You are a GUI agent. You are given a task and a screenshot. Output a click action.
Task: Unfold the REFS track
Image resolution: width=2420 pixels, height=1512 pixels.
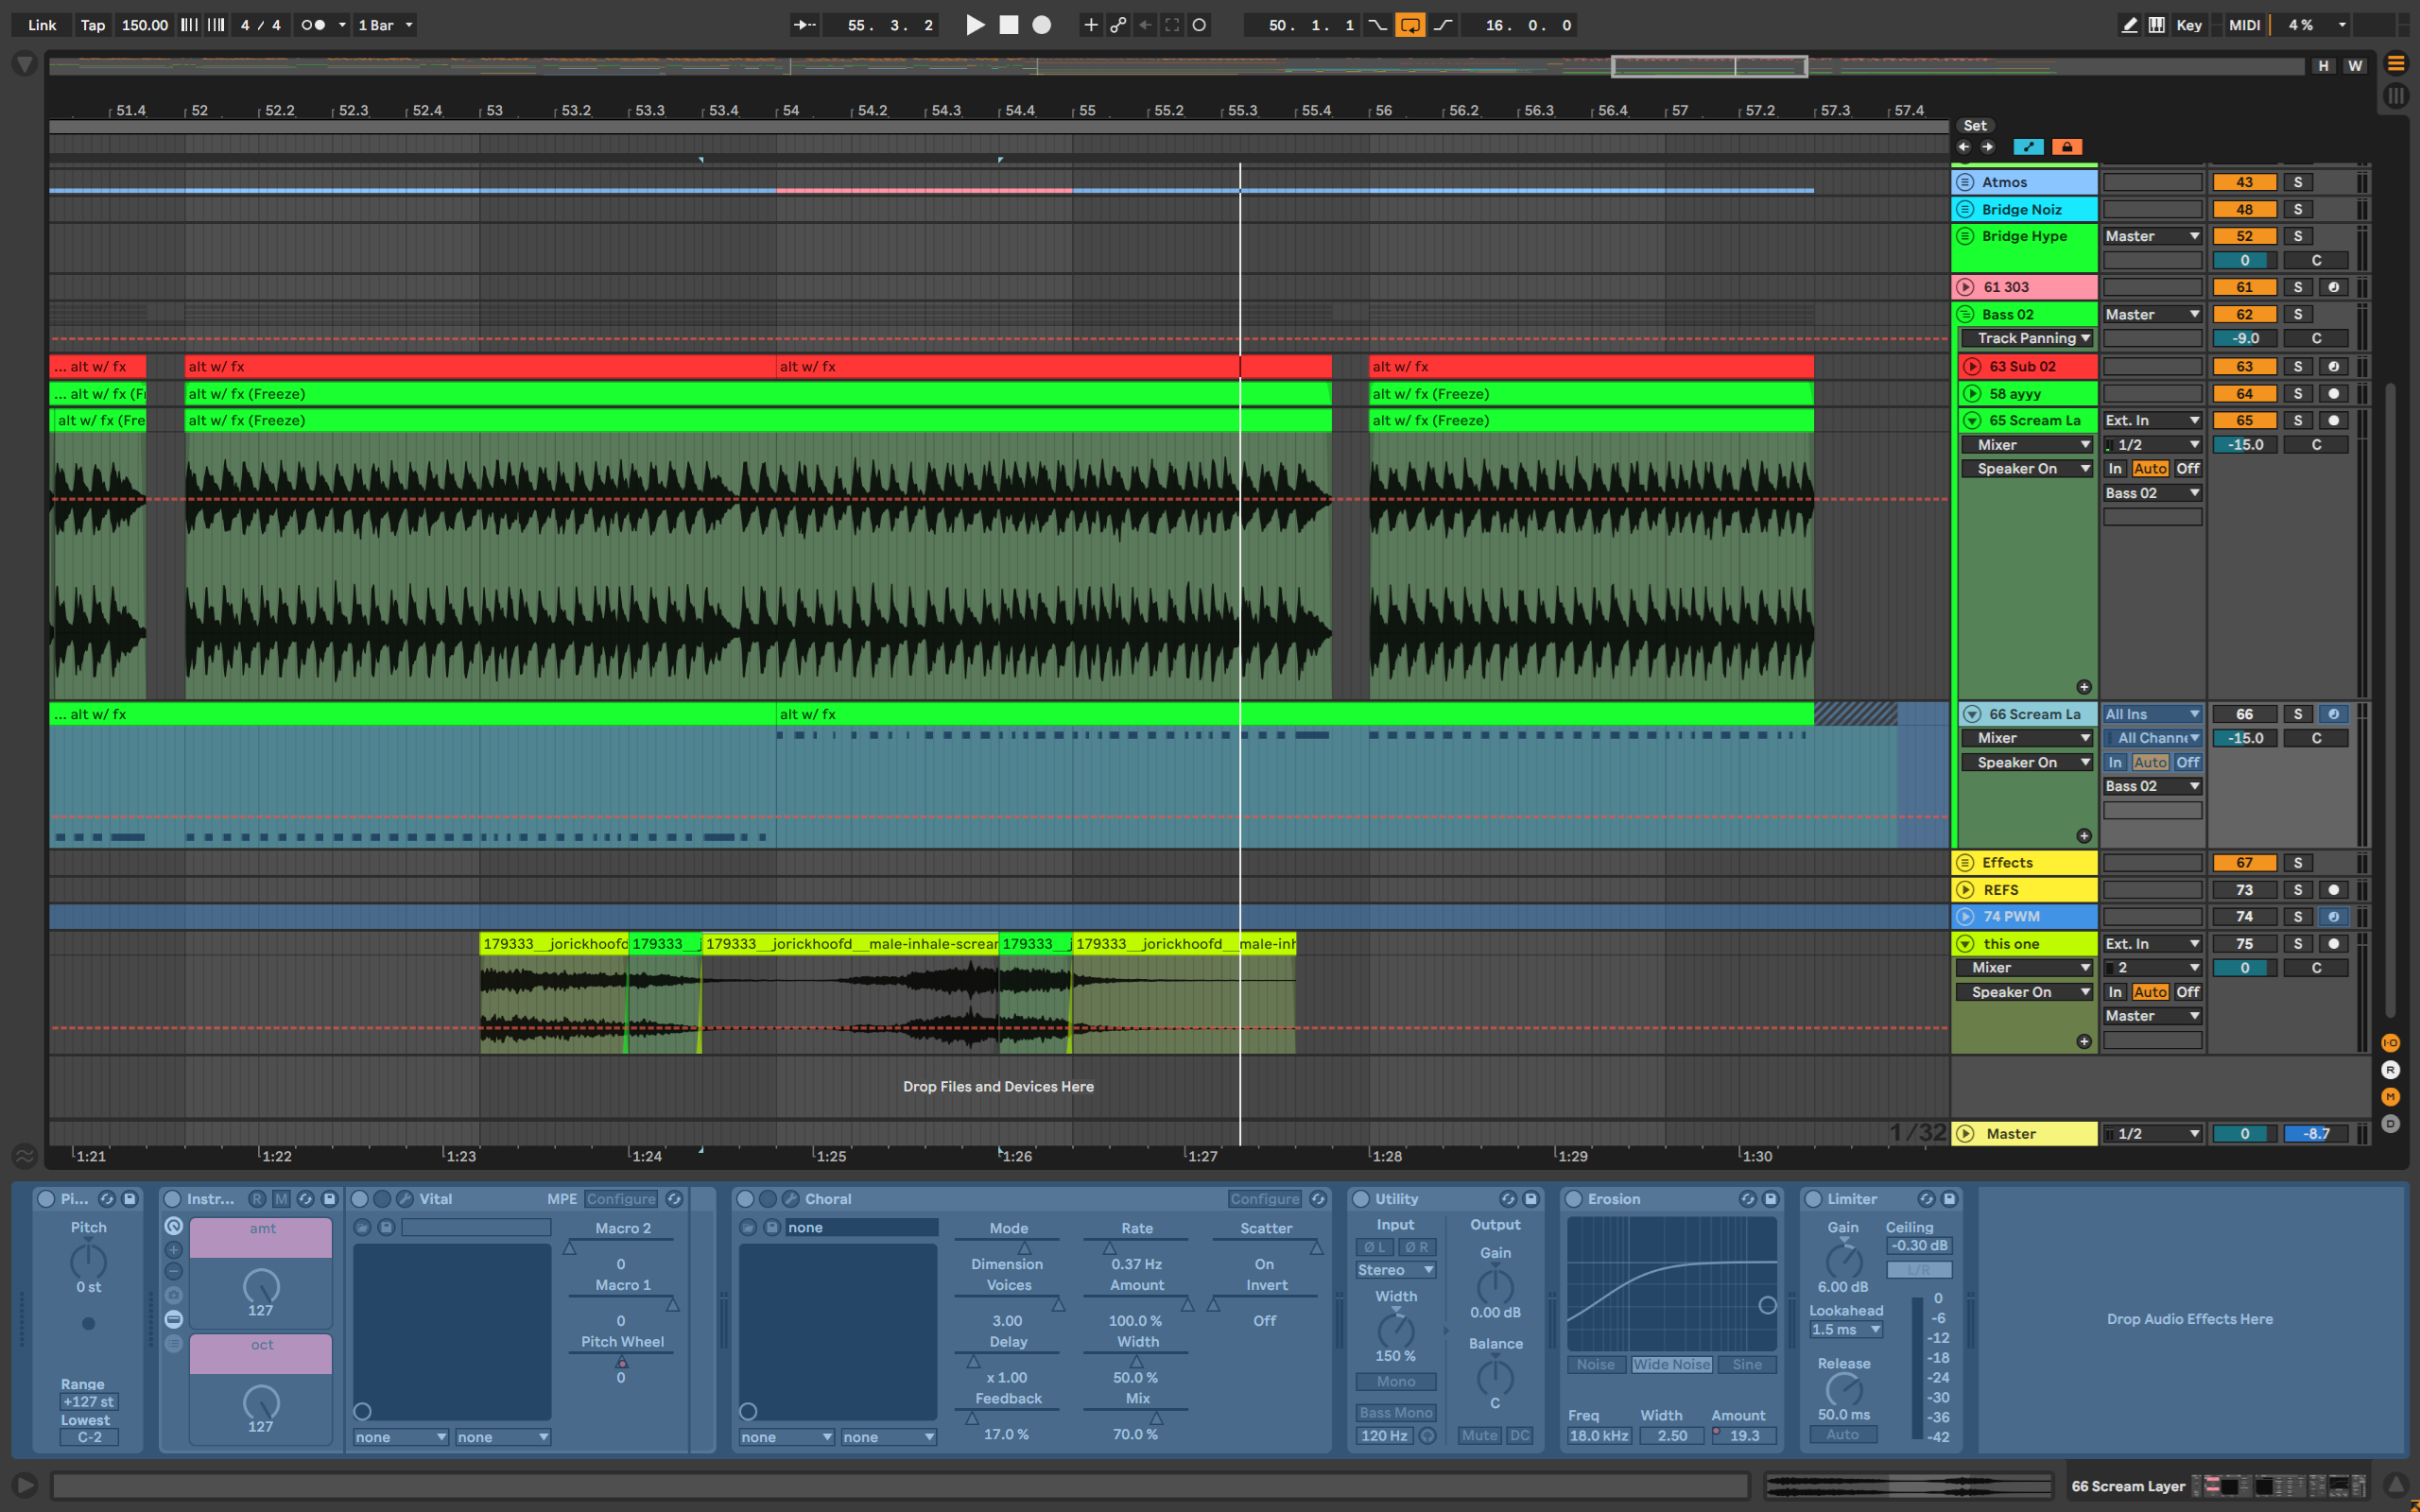point(1965,890)
